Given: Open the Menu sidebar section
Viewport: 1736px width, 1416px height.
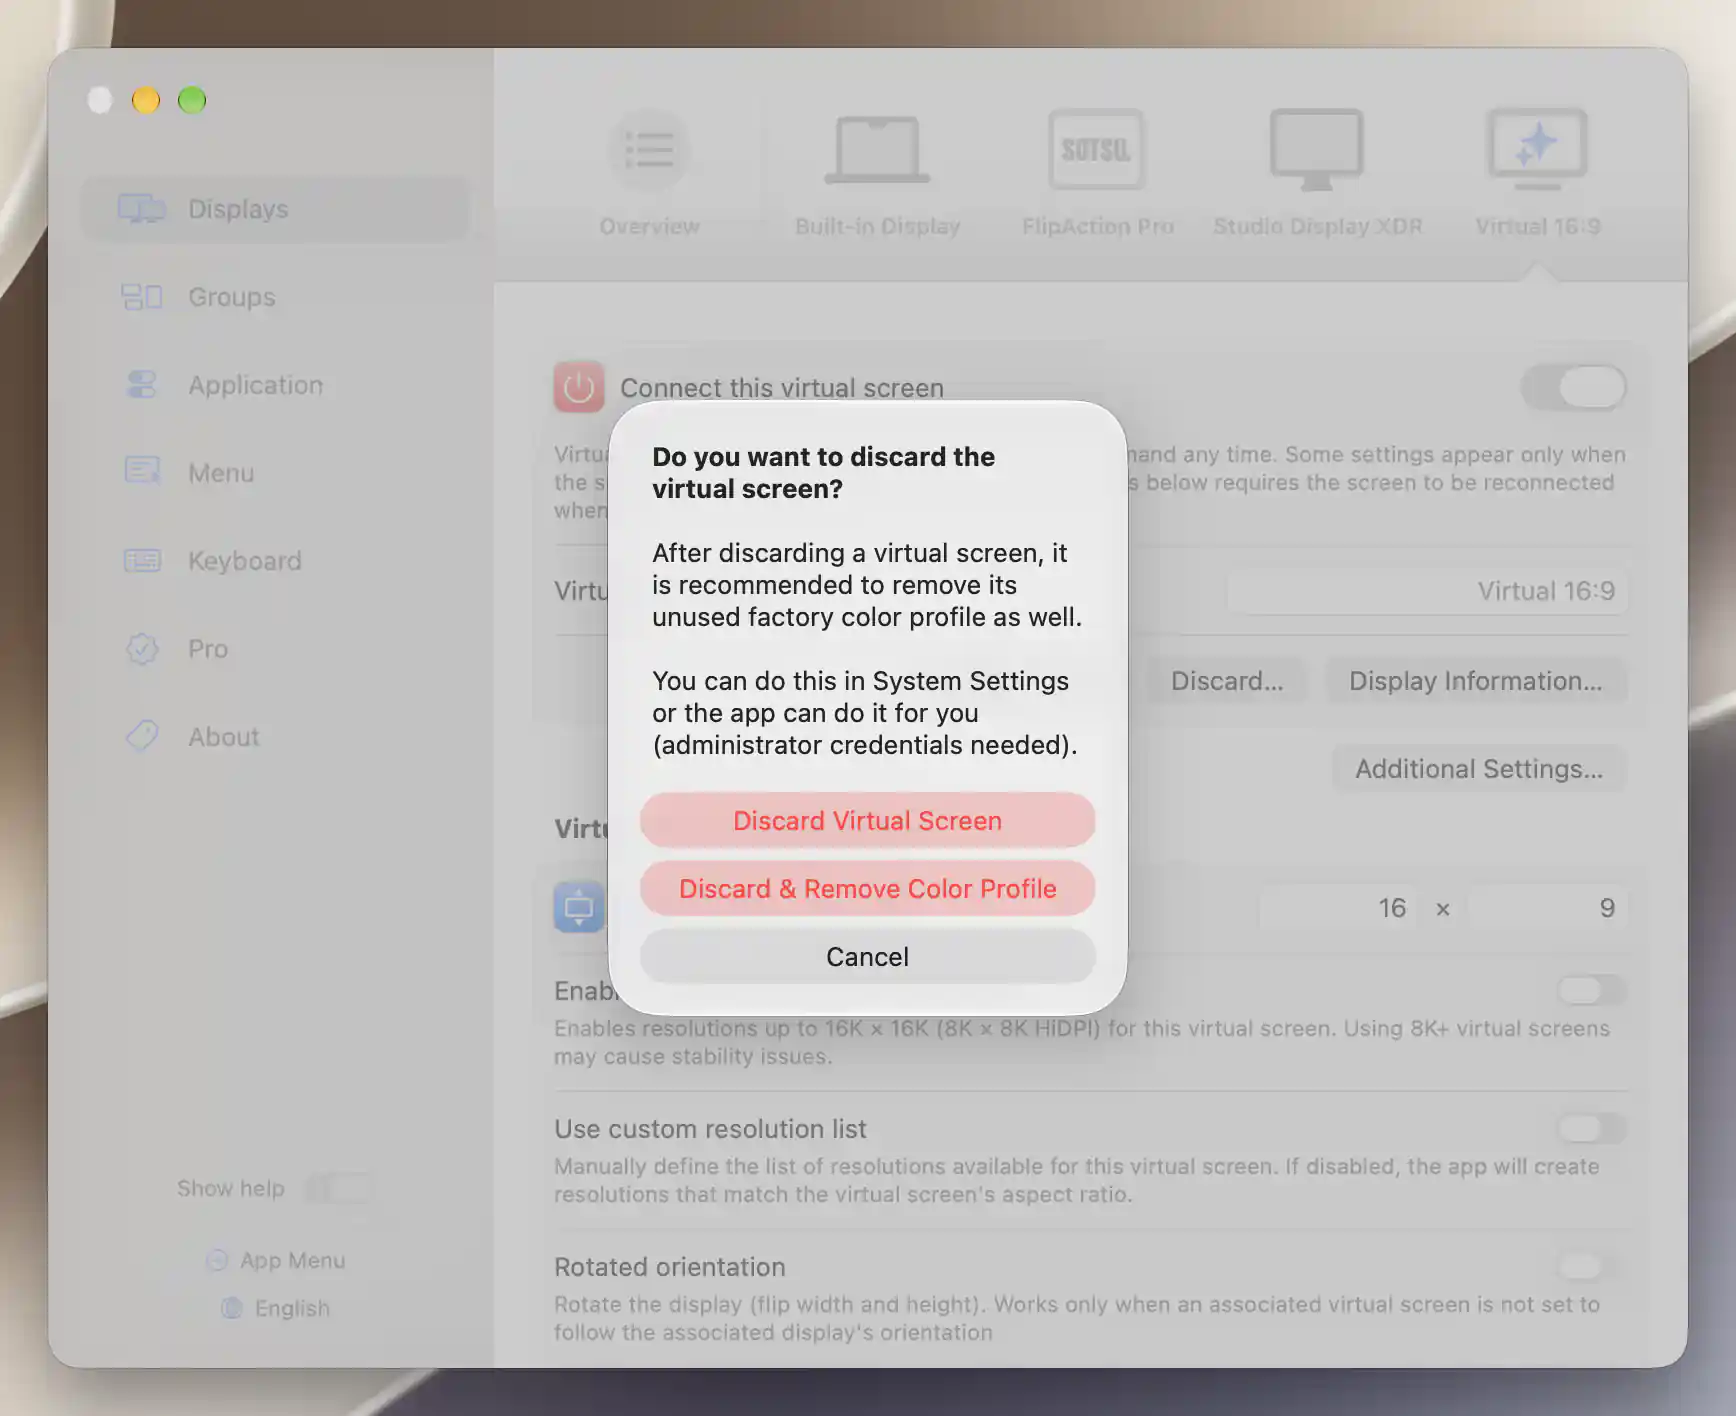Looking at the screenshot, I should (x=275, y=473).
